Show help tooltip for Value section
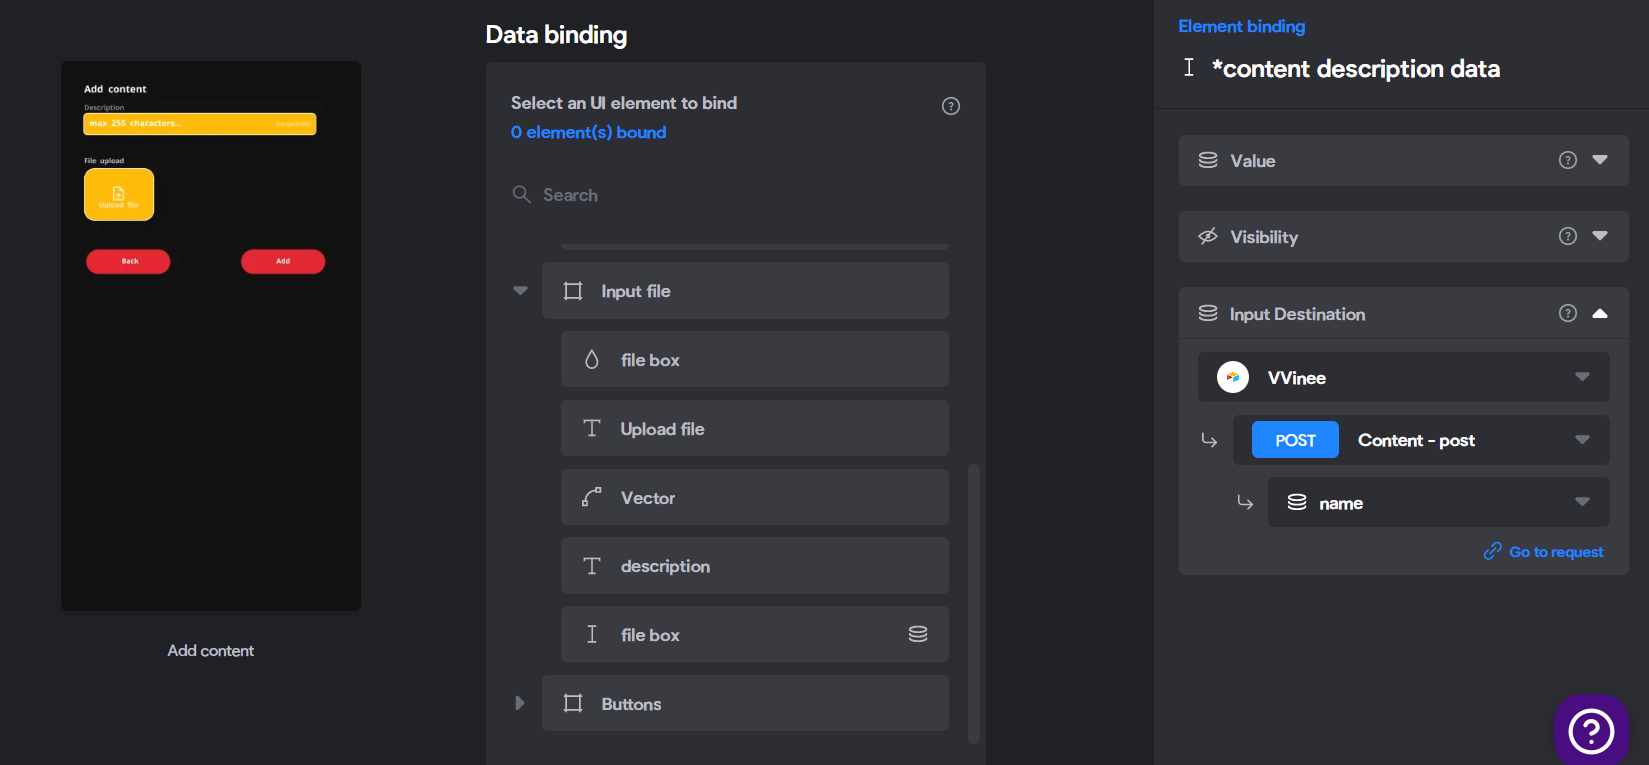 pyautogui.click(x=1568, y=160)
